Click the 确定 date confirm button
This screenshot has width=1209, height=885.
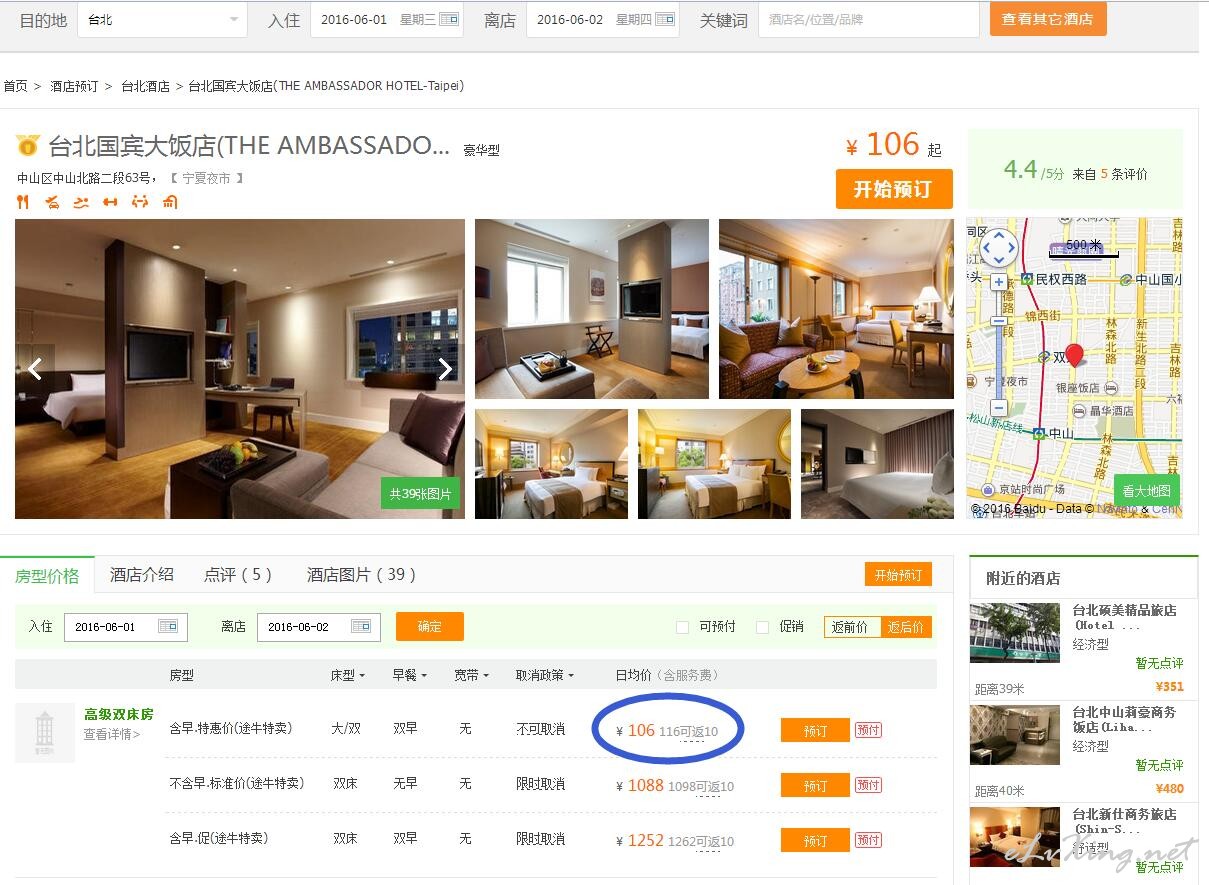pos(430,627)
